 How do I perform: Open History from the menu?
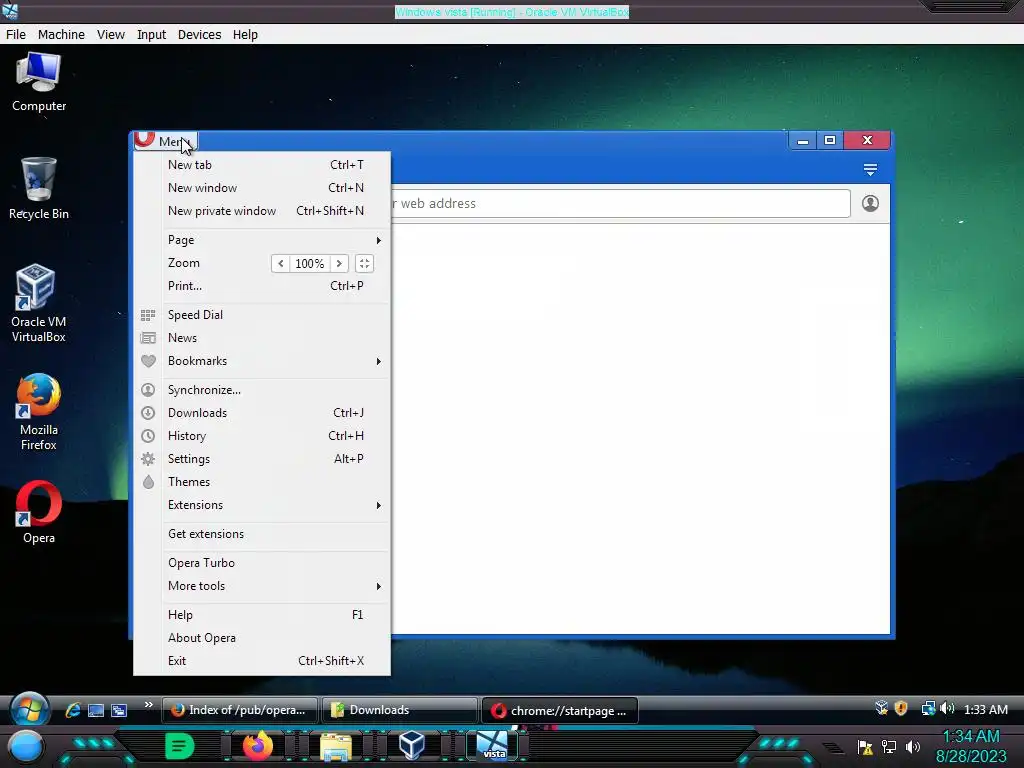262,436
